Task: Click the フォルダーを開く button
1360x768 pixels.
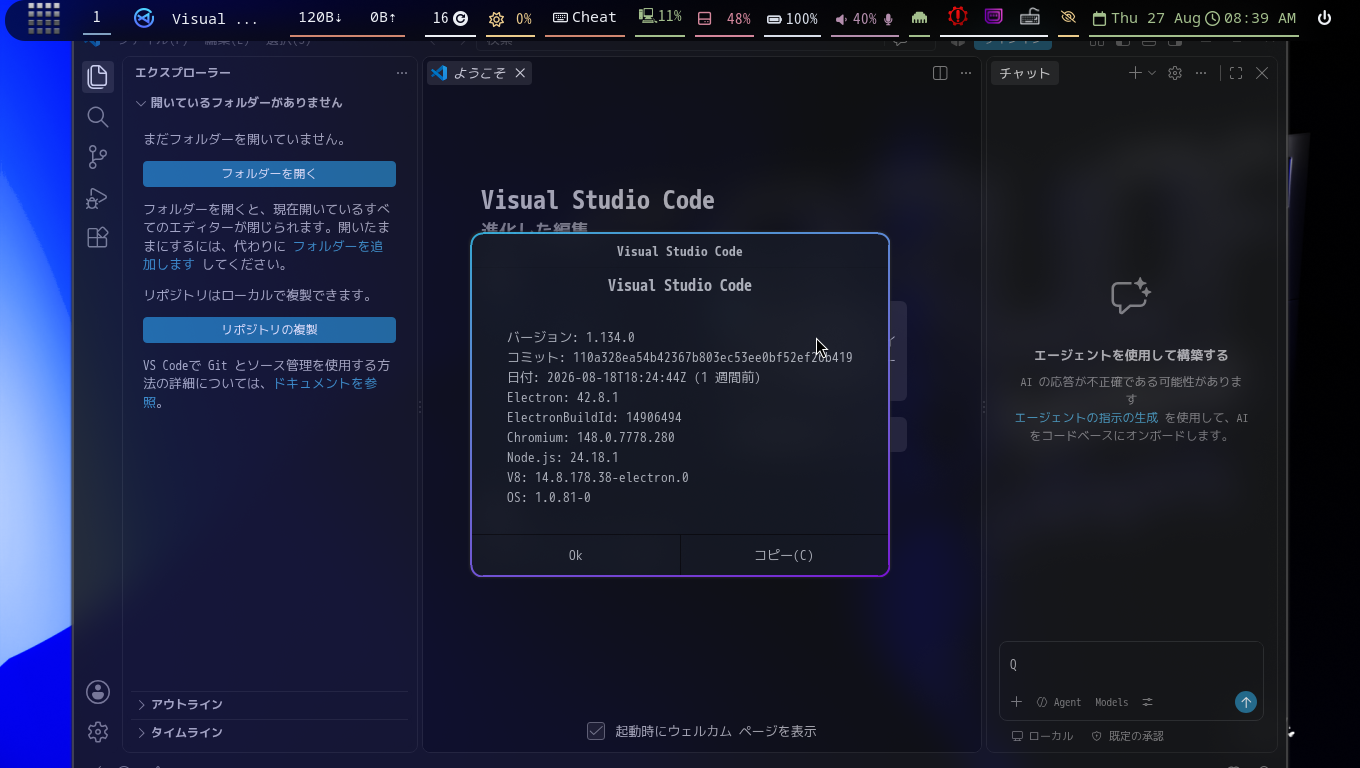Action: (x=269, y=174)
